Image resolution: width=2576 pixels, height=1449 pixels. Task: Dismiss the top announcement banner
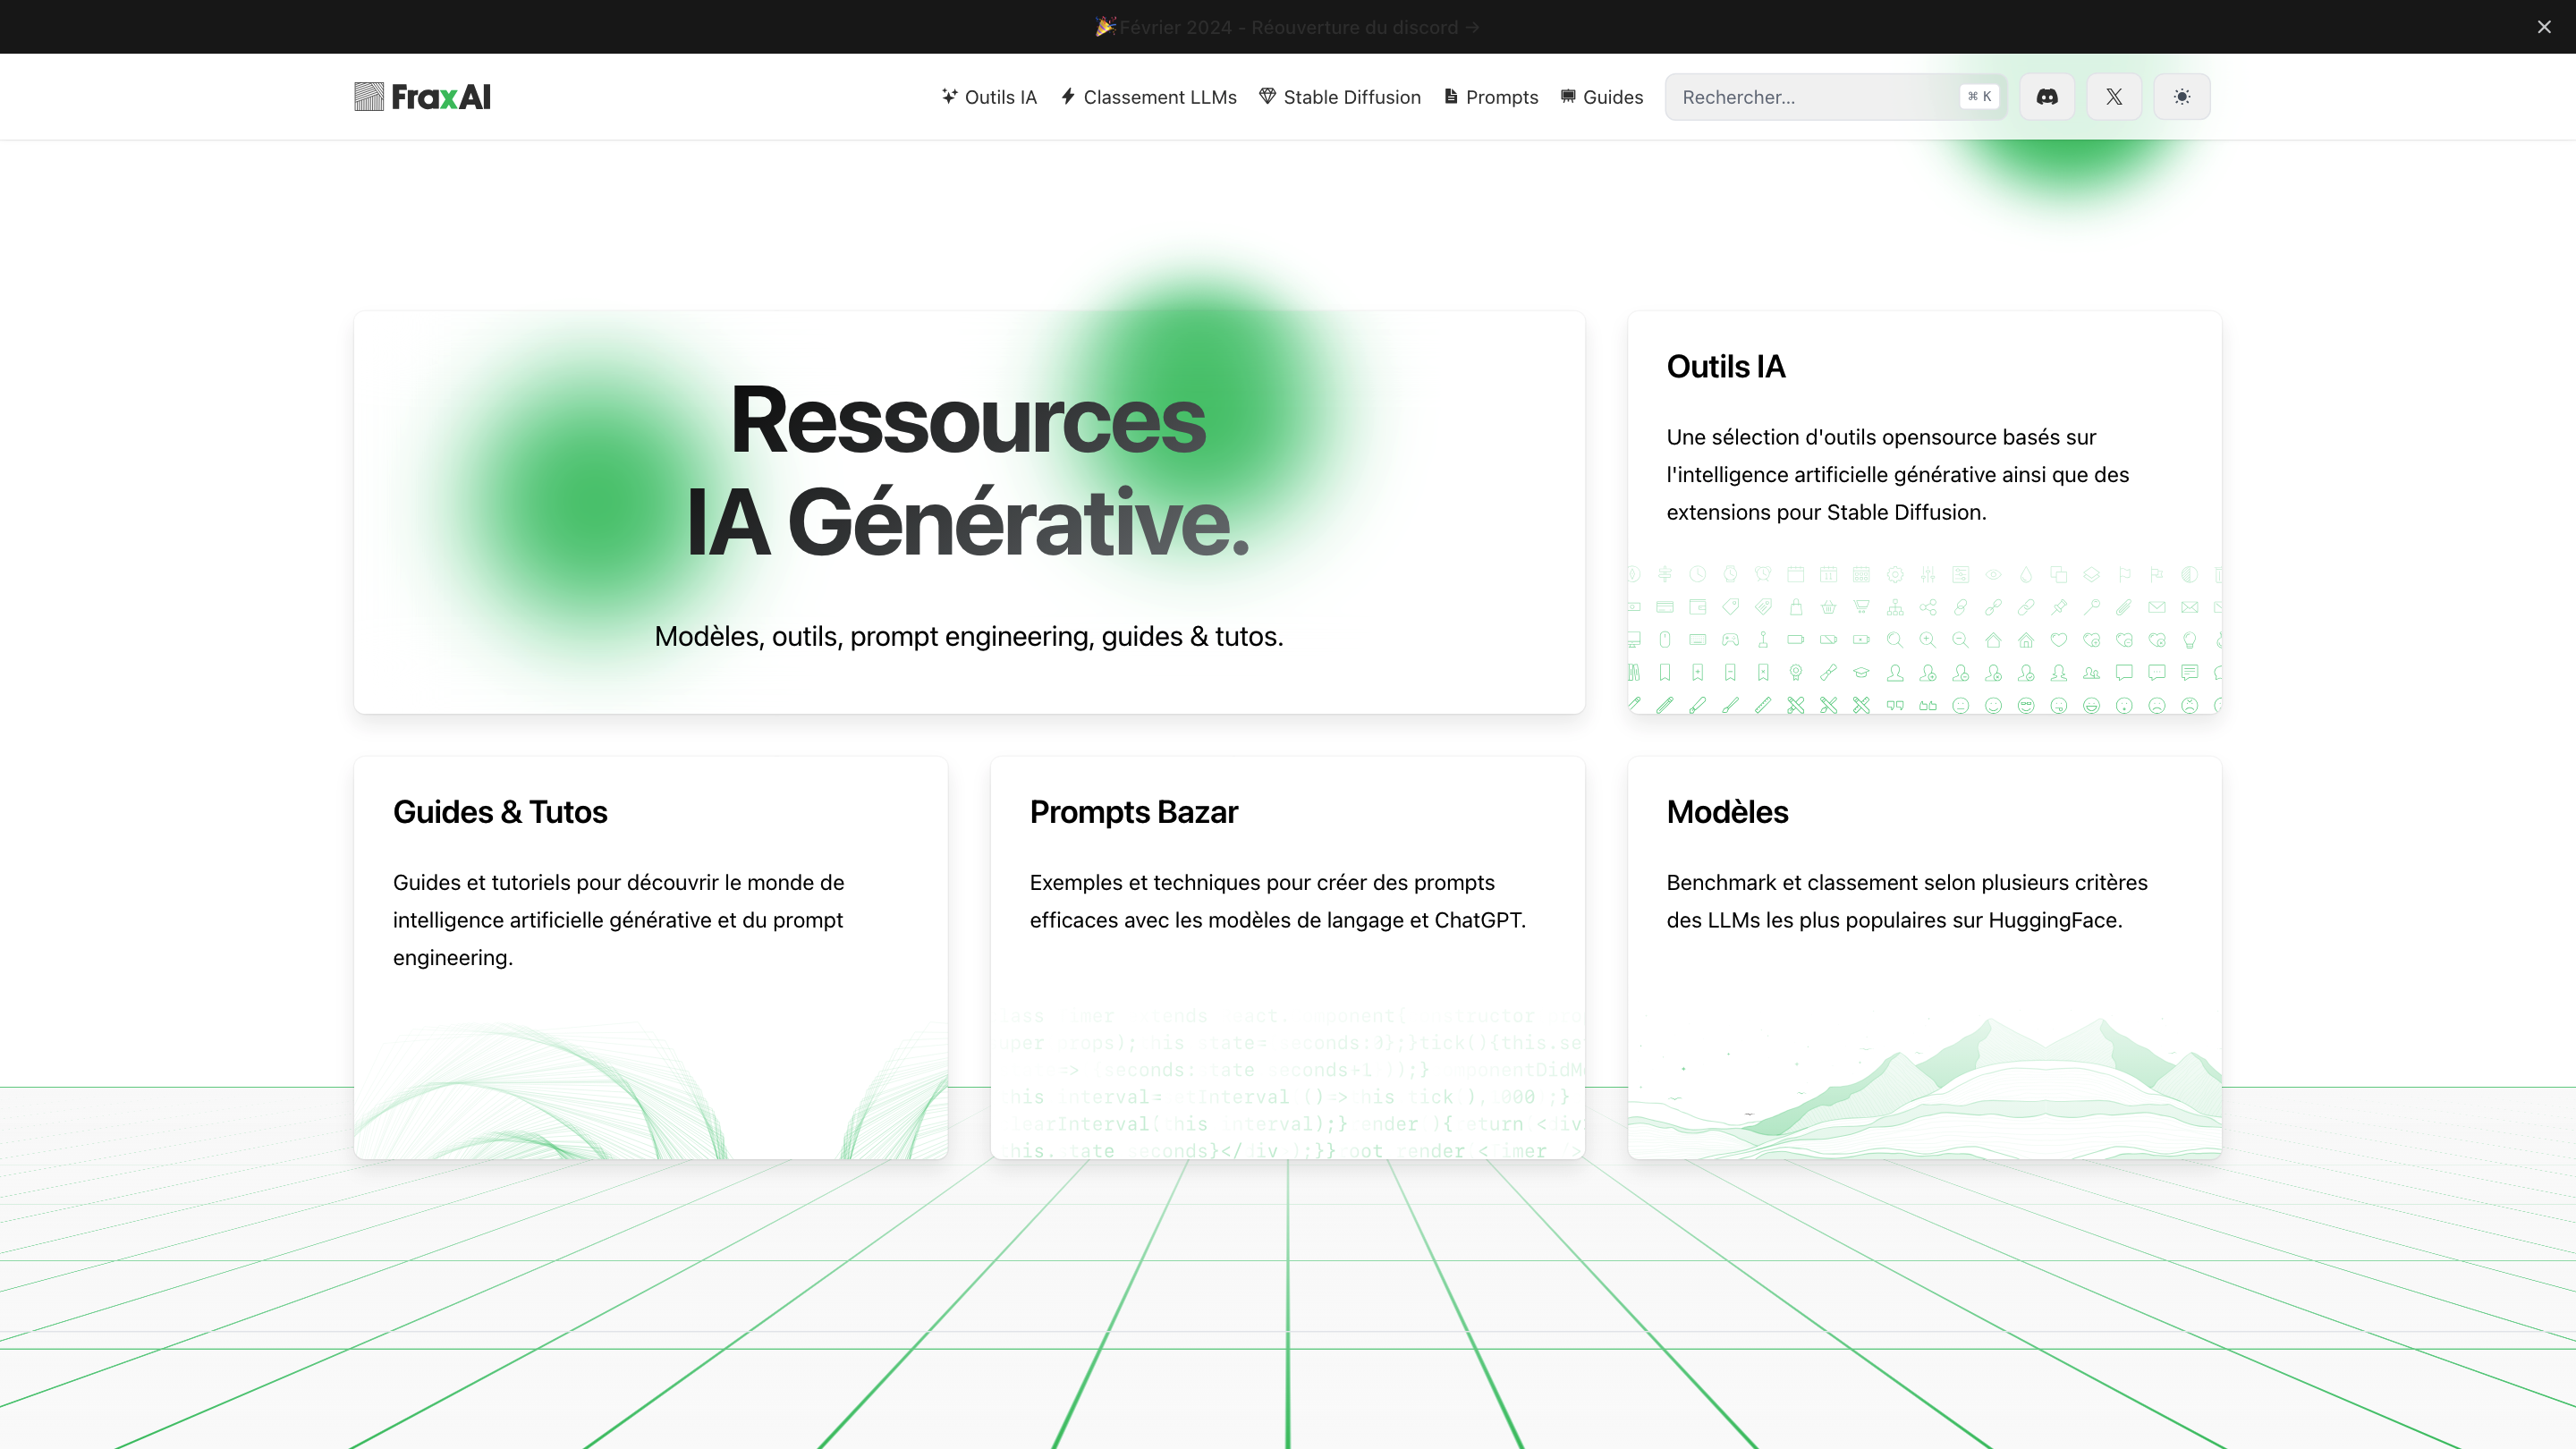[x=2543, y=27]
